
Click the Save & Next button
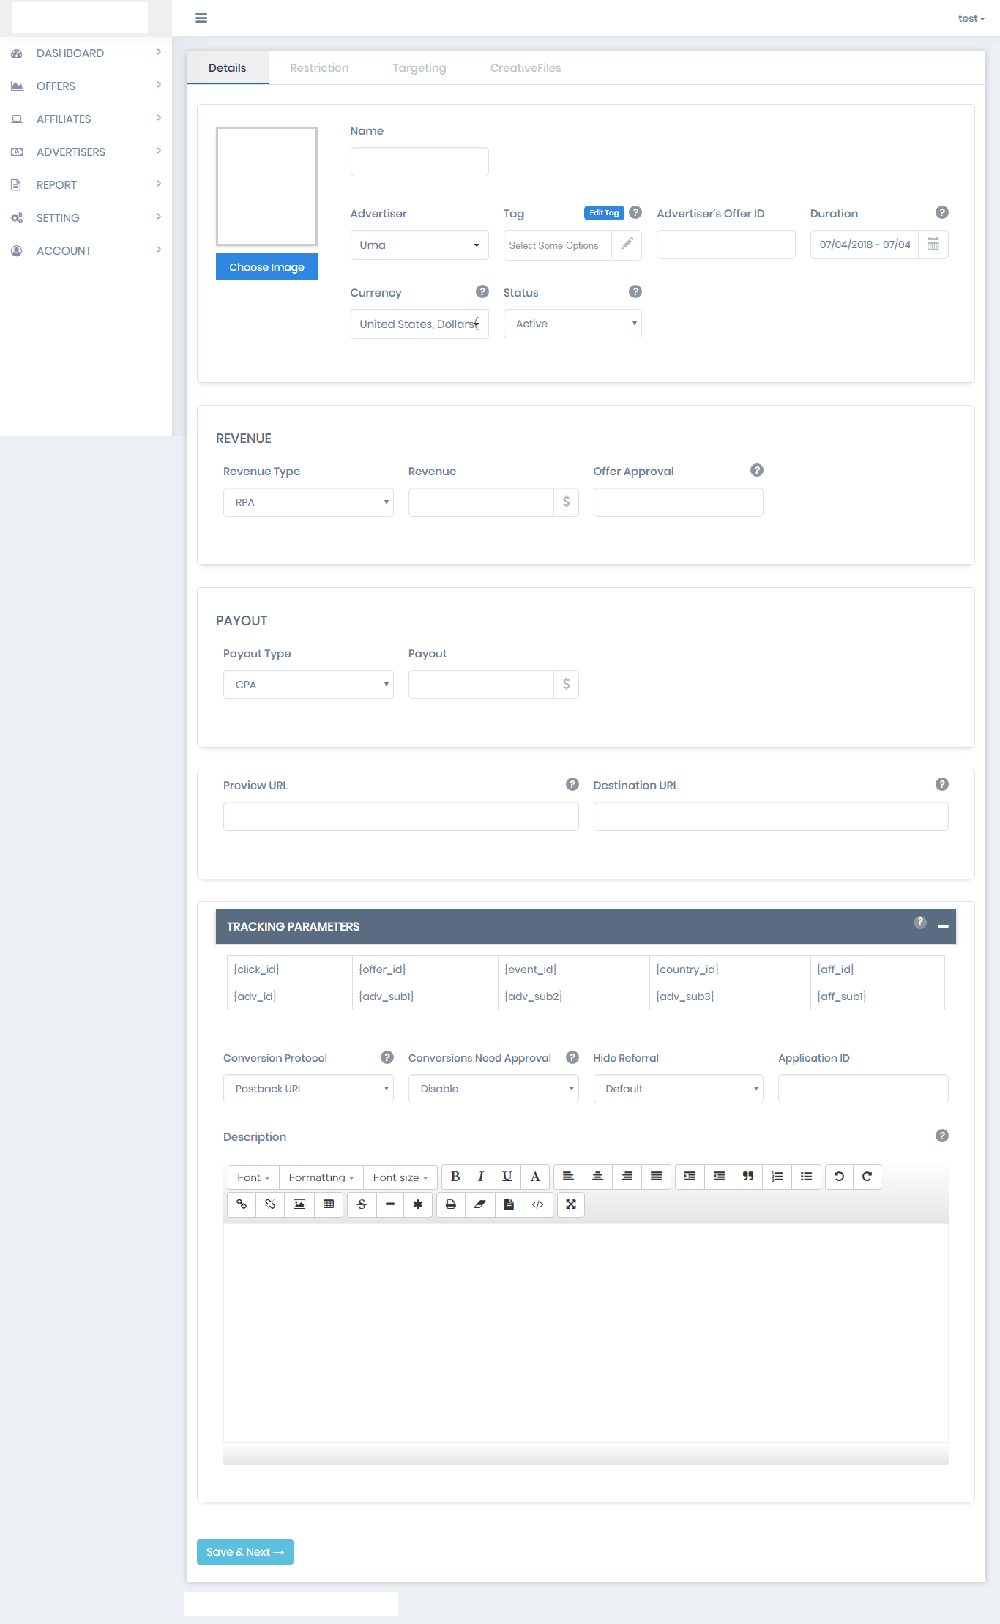point(245,1552)
